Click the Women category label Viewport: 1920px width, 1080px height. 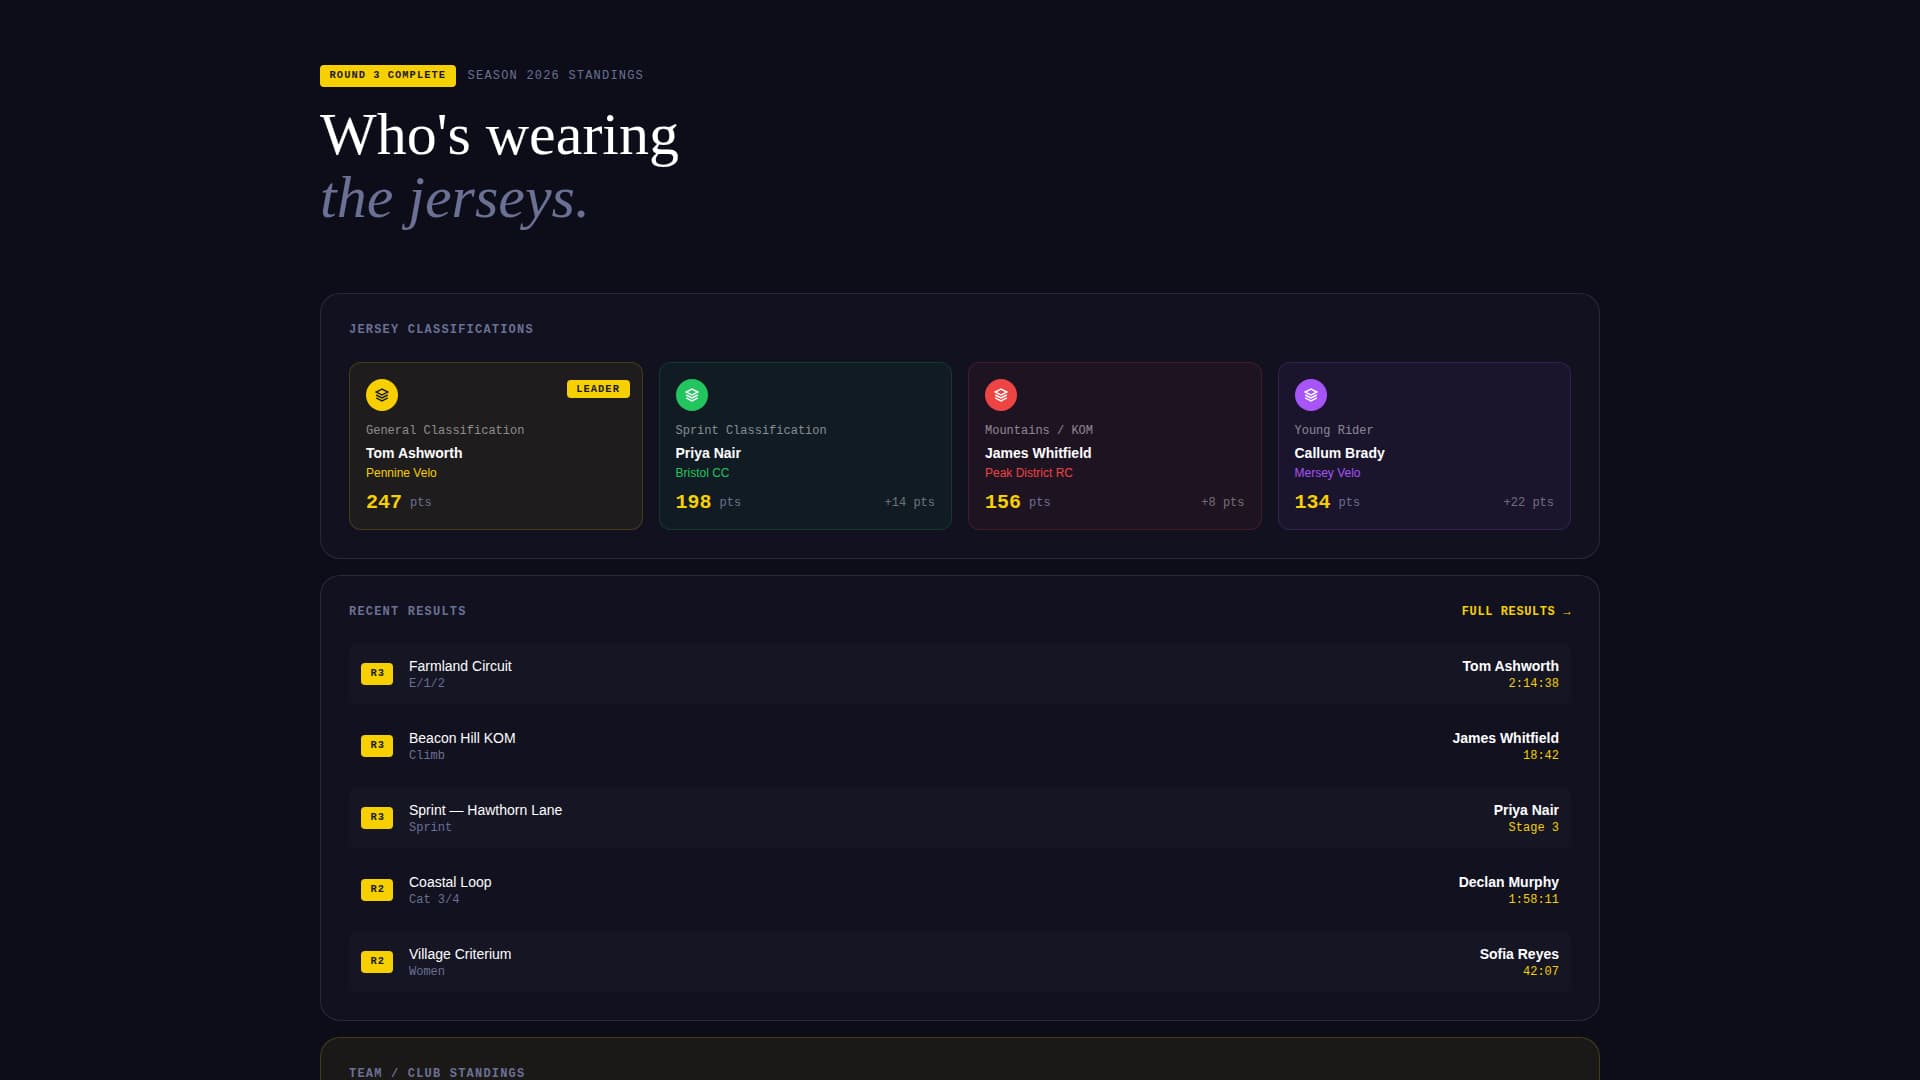(427, 972)
